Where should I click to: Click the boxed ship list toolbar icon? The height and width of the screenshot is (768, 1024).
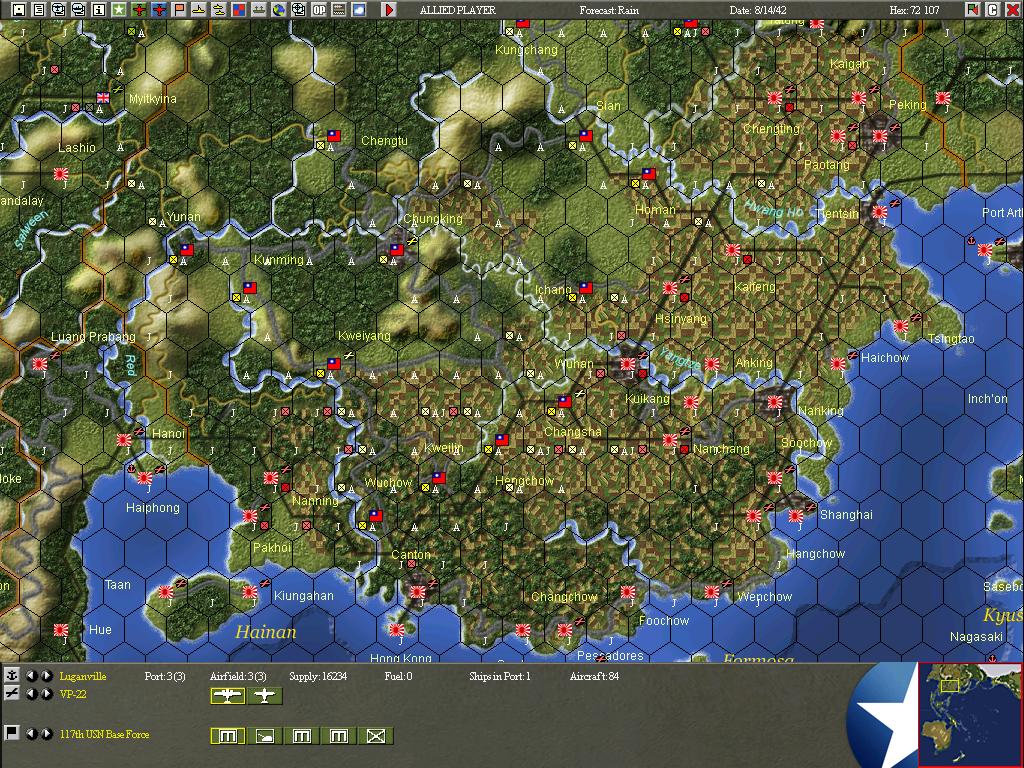(x=79, y=10)
